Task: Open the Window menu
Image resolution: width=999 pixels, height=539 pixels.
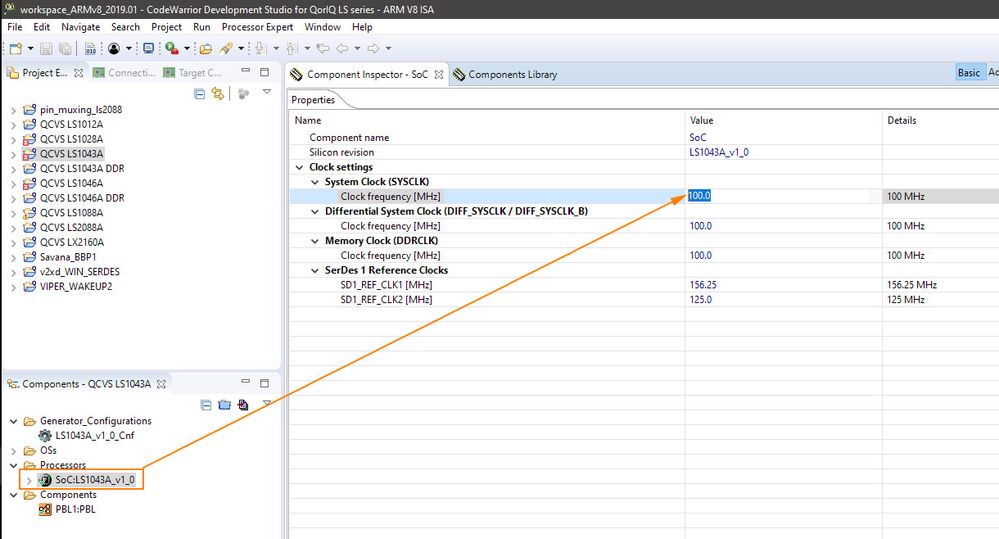Action: tap(322, 27)
